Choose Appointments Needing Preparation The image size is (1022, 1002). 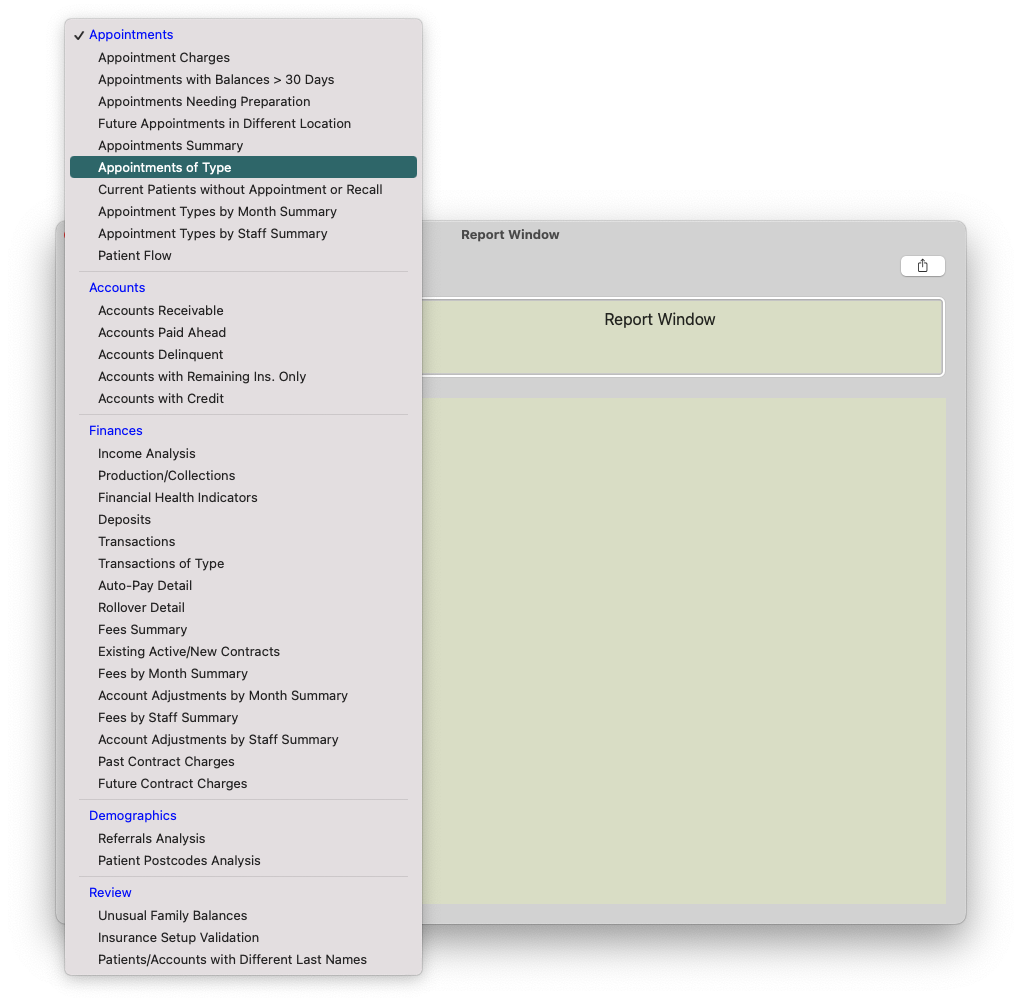[204, 102]
